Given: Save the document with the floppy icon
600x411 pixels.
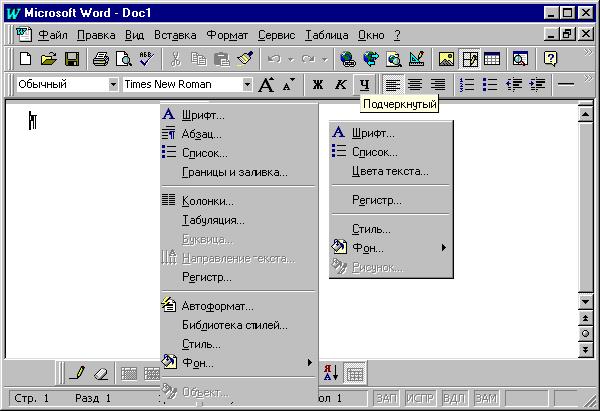Looking at the screenshot, I should coord(72,59).
